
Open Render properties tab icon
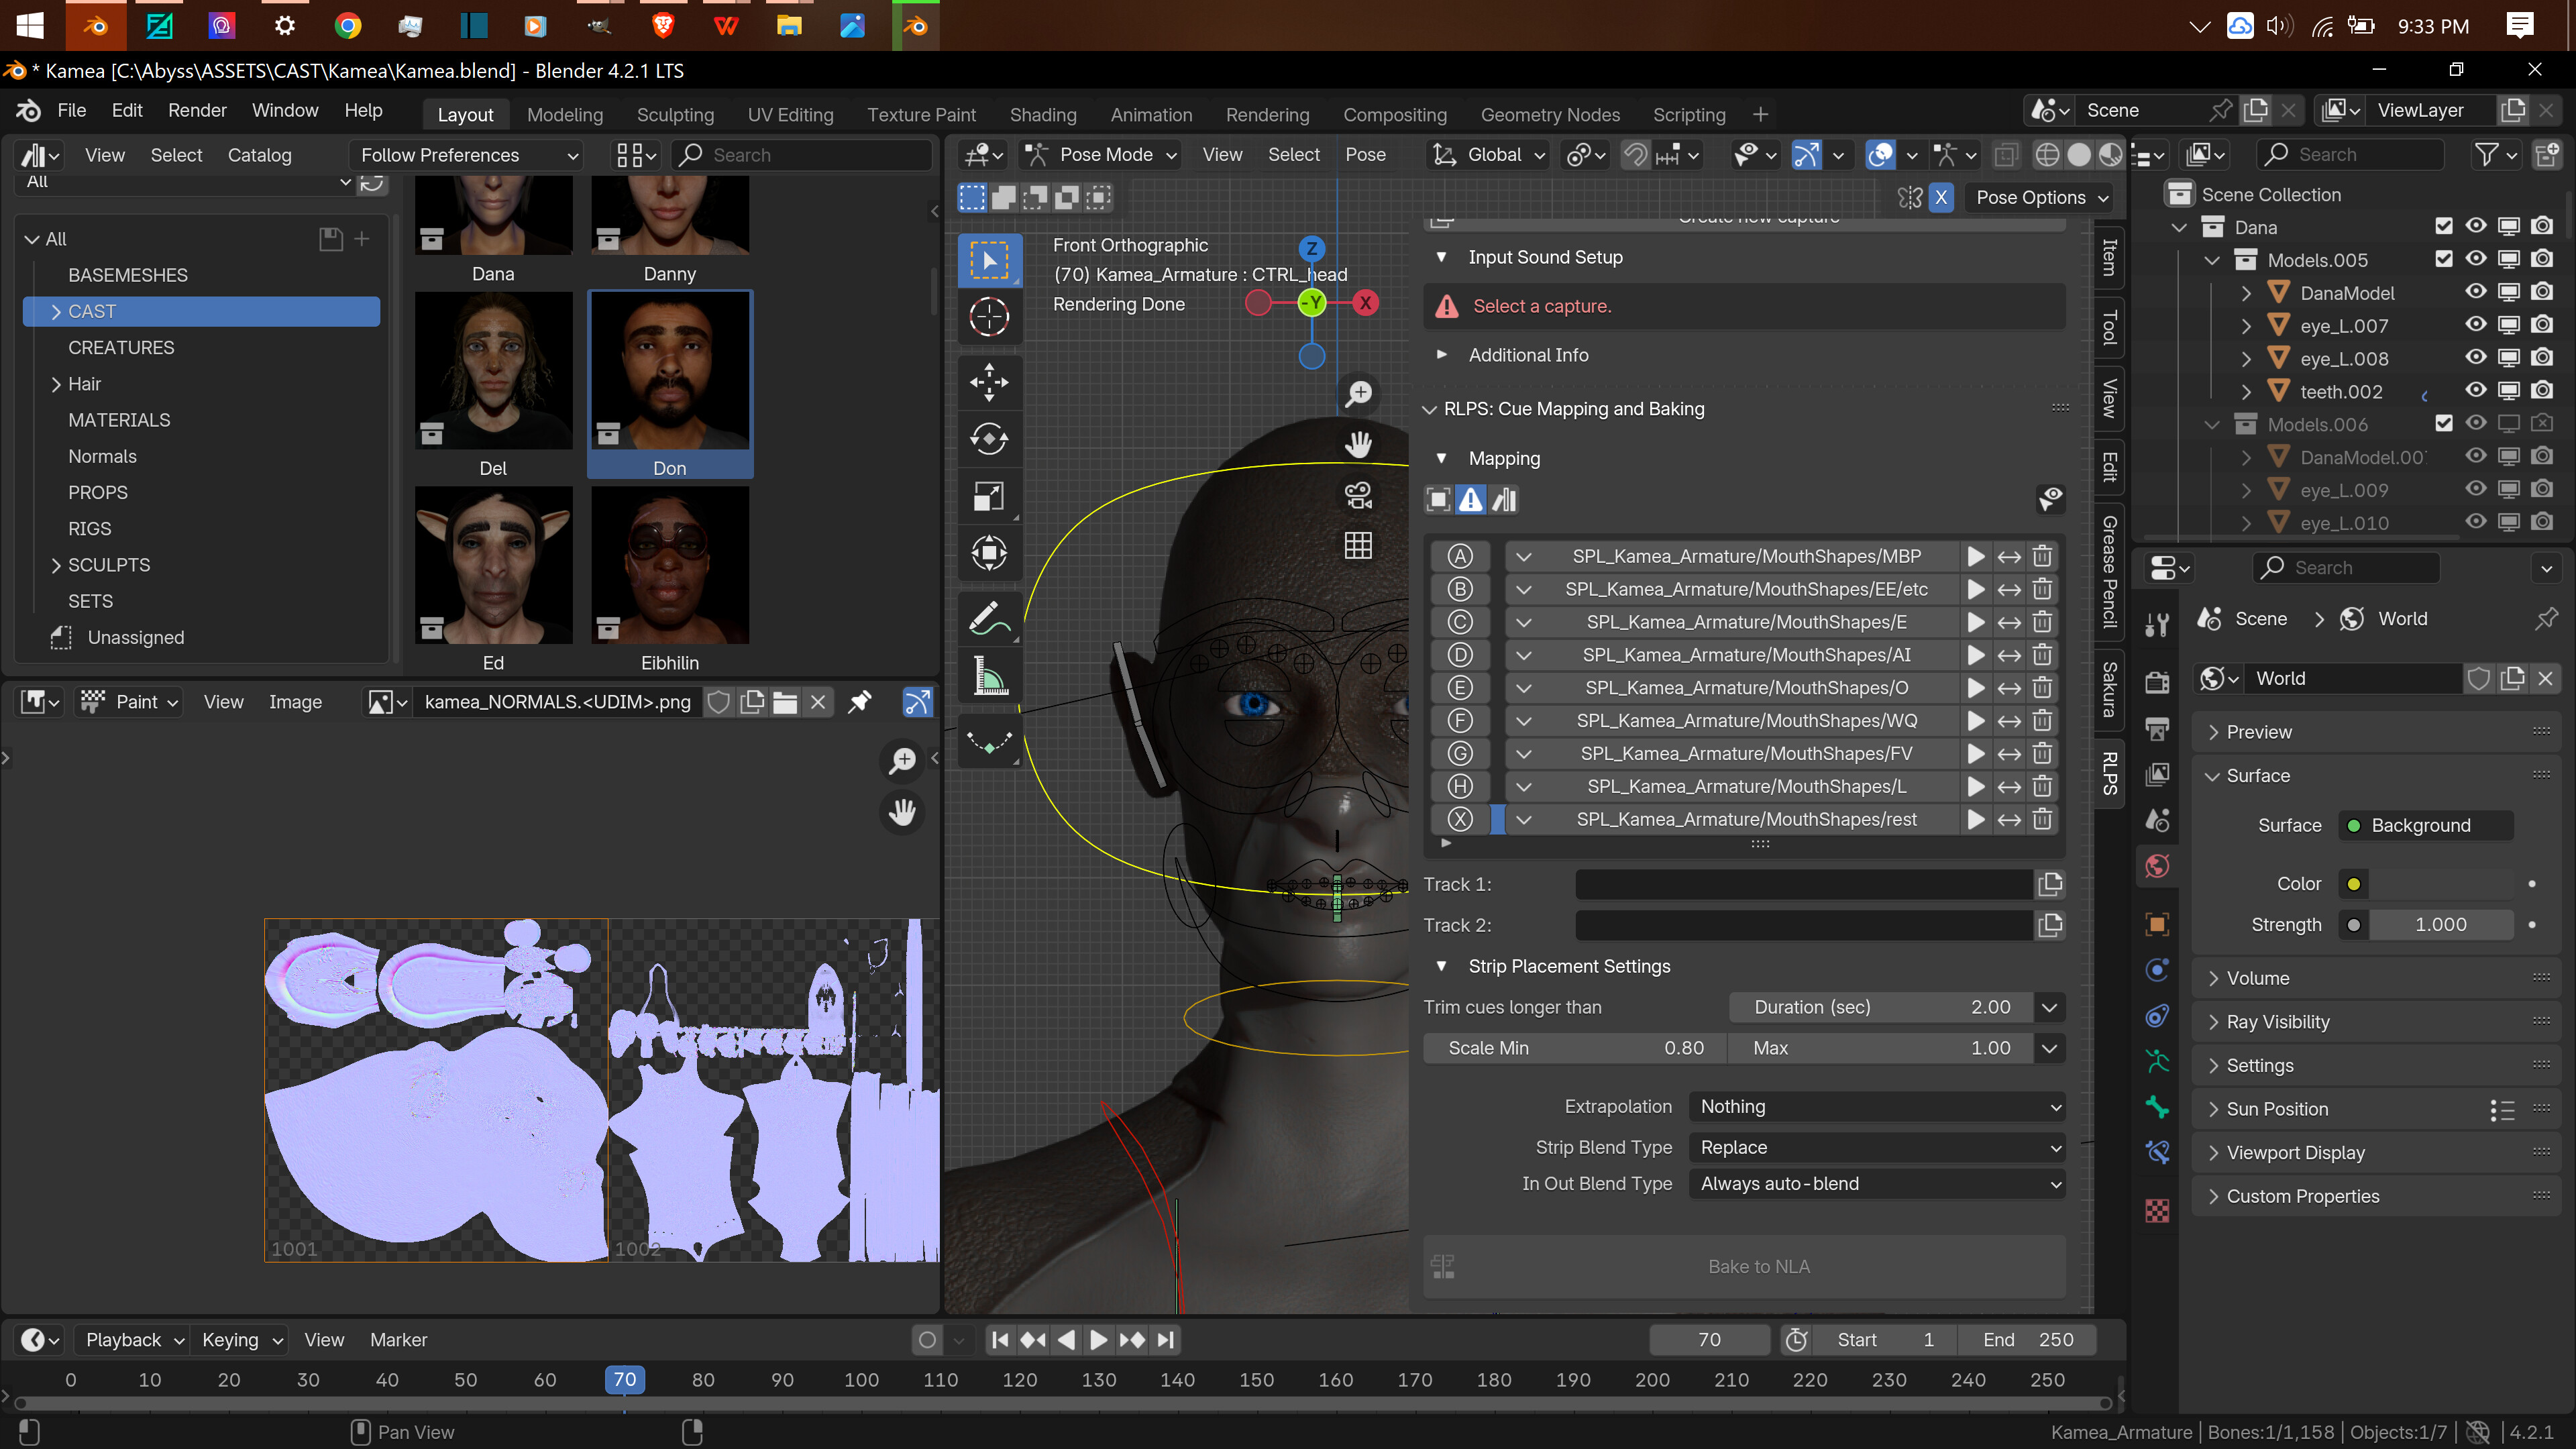click(x=2157, y=682)
